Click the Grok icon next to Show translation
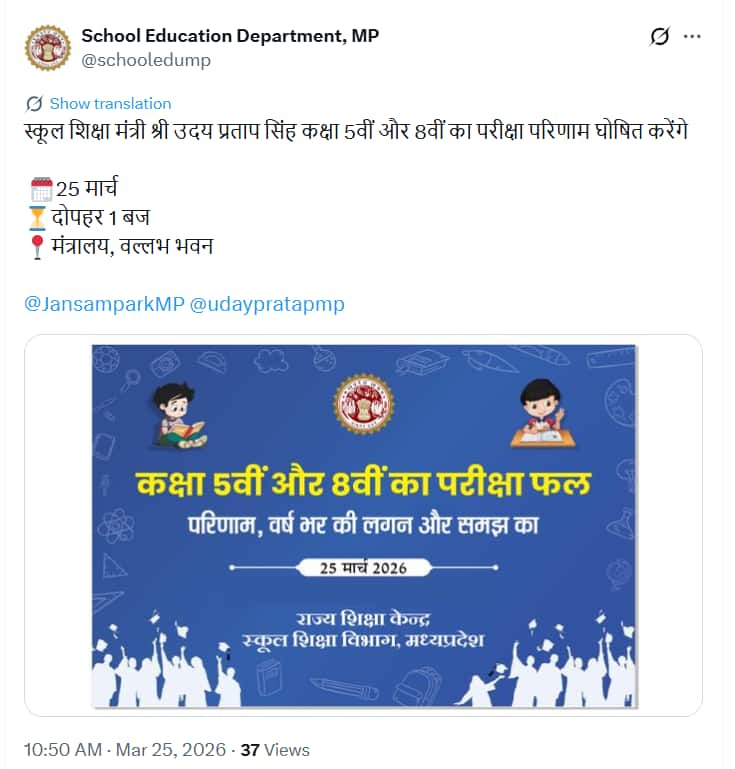 click(34, 103)
